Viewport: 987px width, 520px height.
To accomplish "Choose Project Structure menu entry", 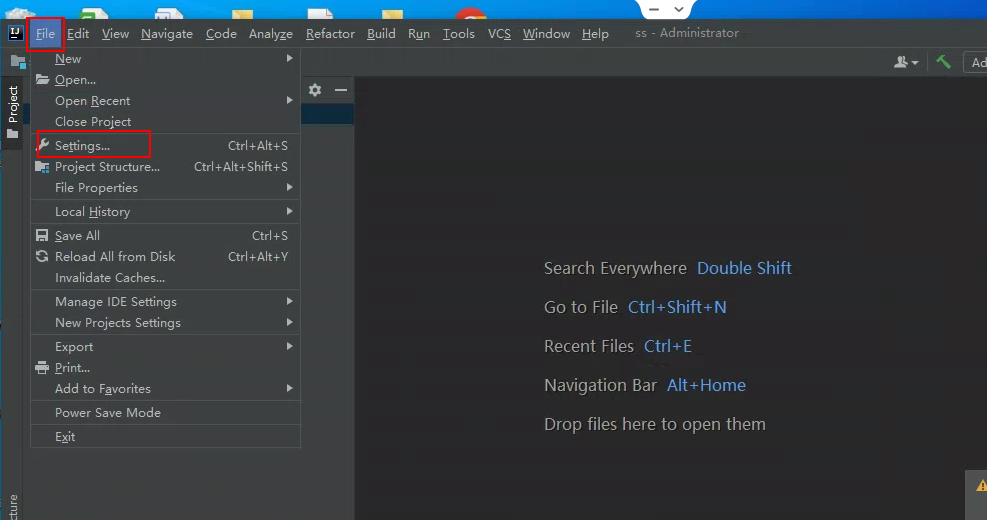I will [x=107, y=167].
